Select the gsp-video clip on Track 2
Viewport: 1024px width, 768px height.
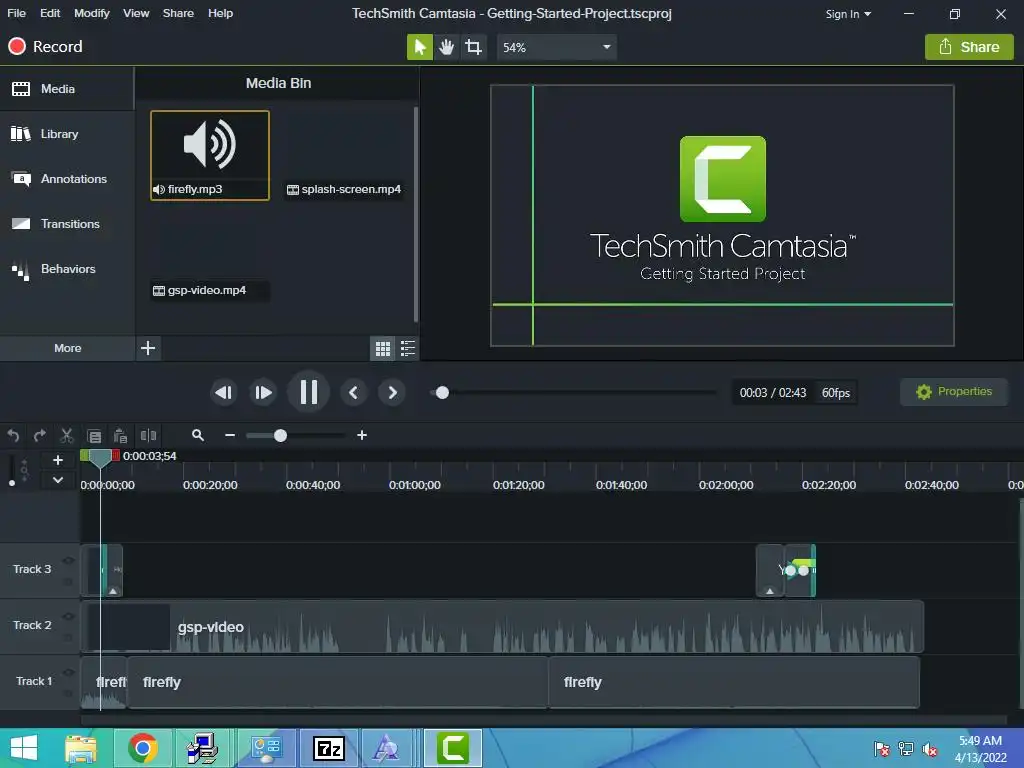[502, 627]
